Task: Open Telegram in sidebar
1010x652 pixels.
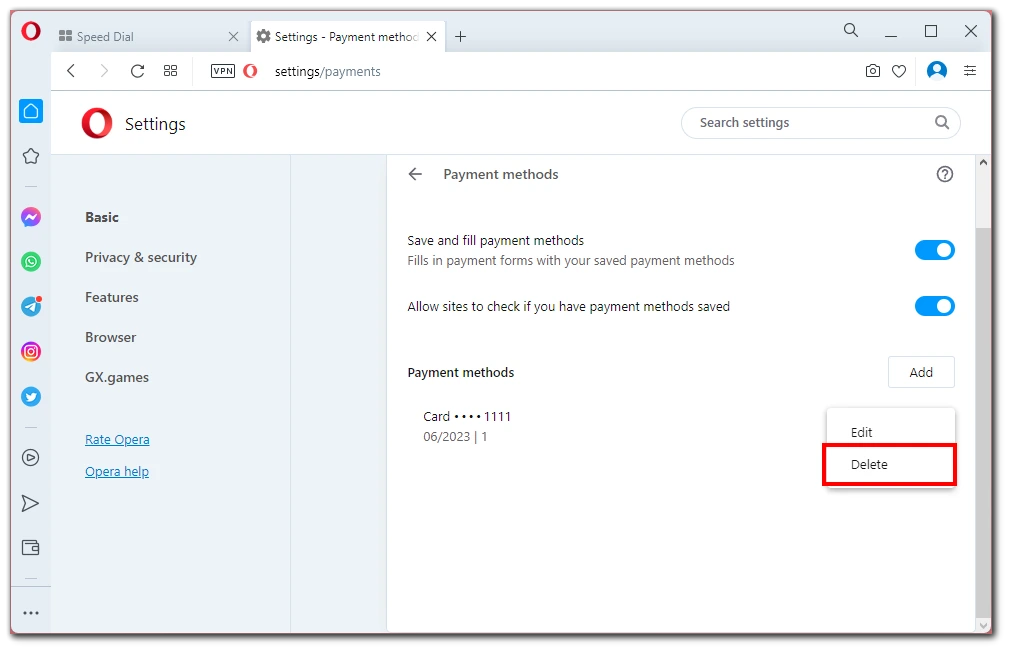Action: click(x=31, y=306)
